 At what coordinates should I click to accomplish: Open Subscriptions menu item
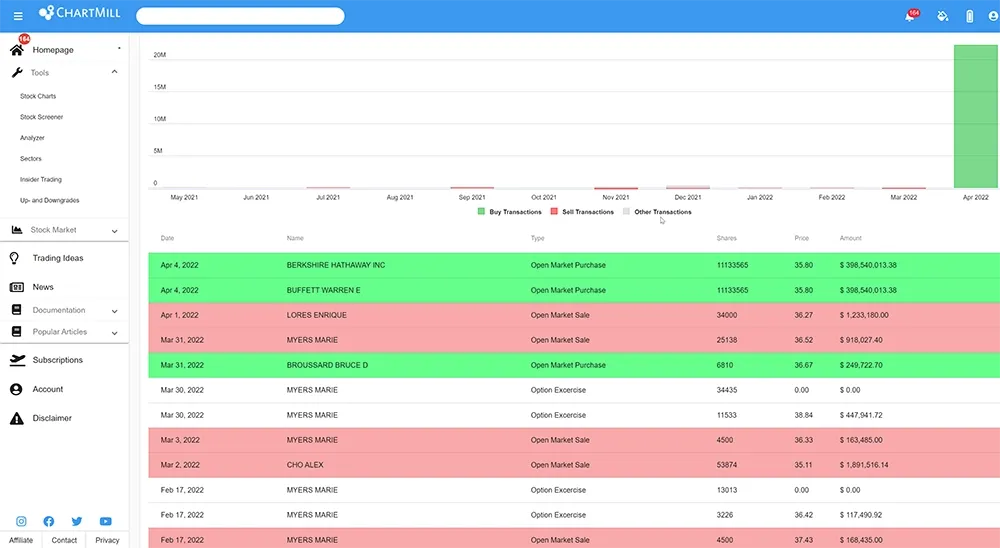(57, 360)
